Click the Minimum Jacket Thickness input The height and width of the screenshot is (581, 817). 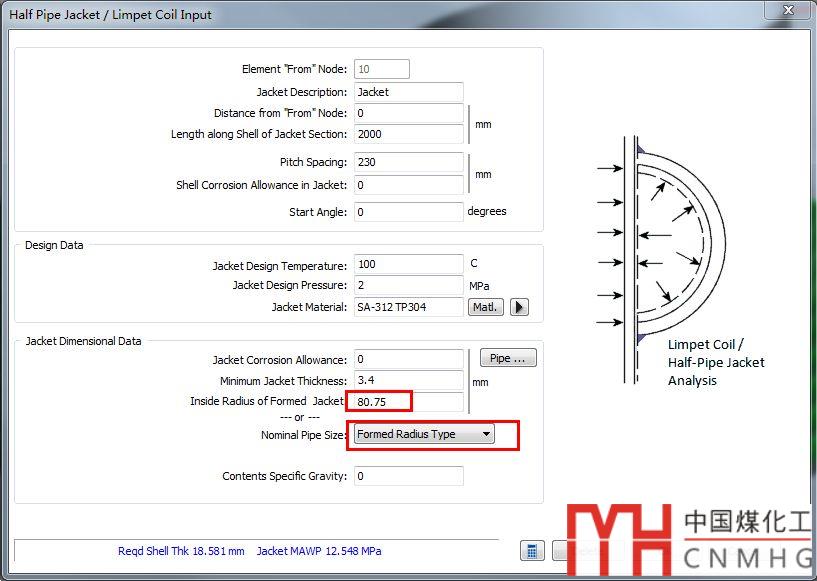click(x=408, y=381)
